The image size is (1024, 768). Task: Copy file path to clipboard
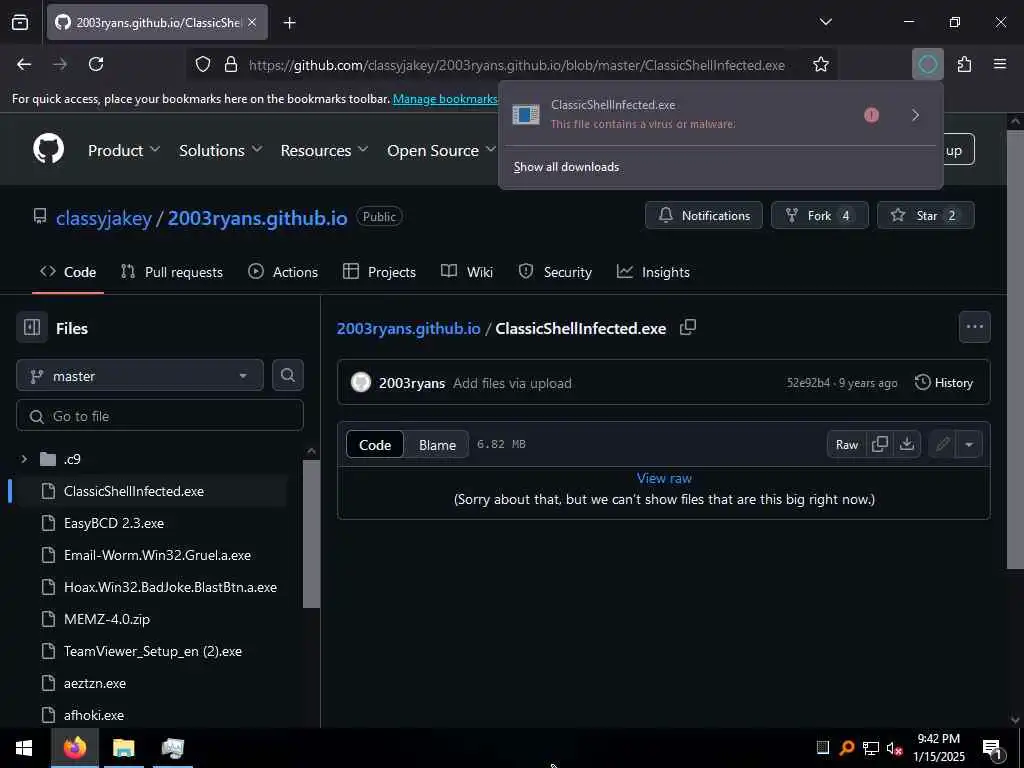coord(688,327)
